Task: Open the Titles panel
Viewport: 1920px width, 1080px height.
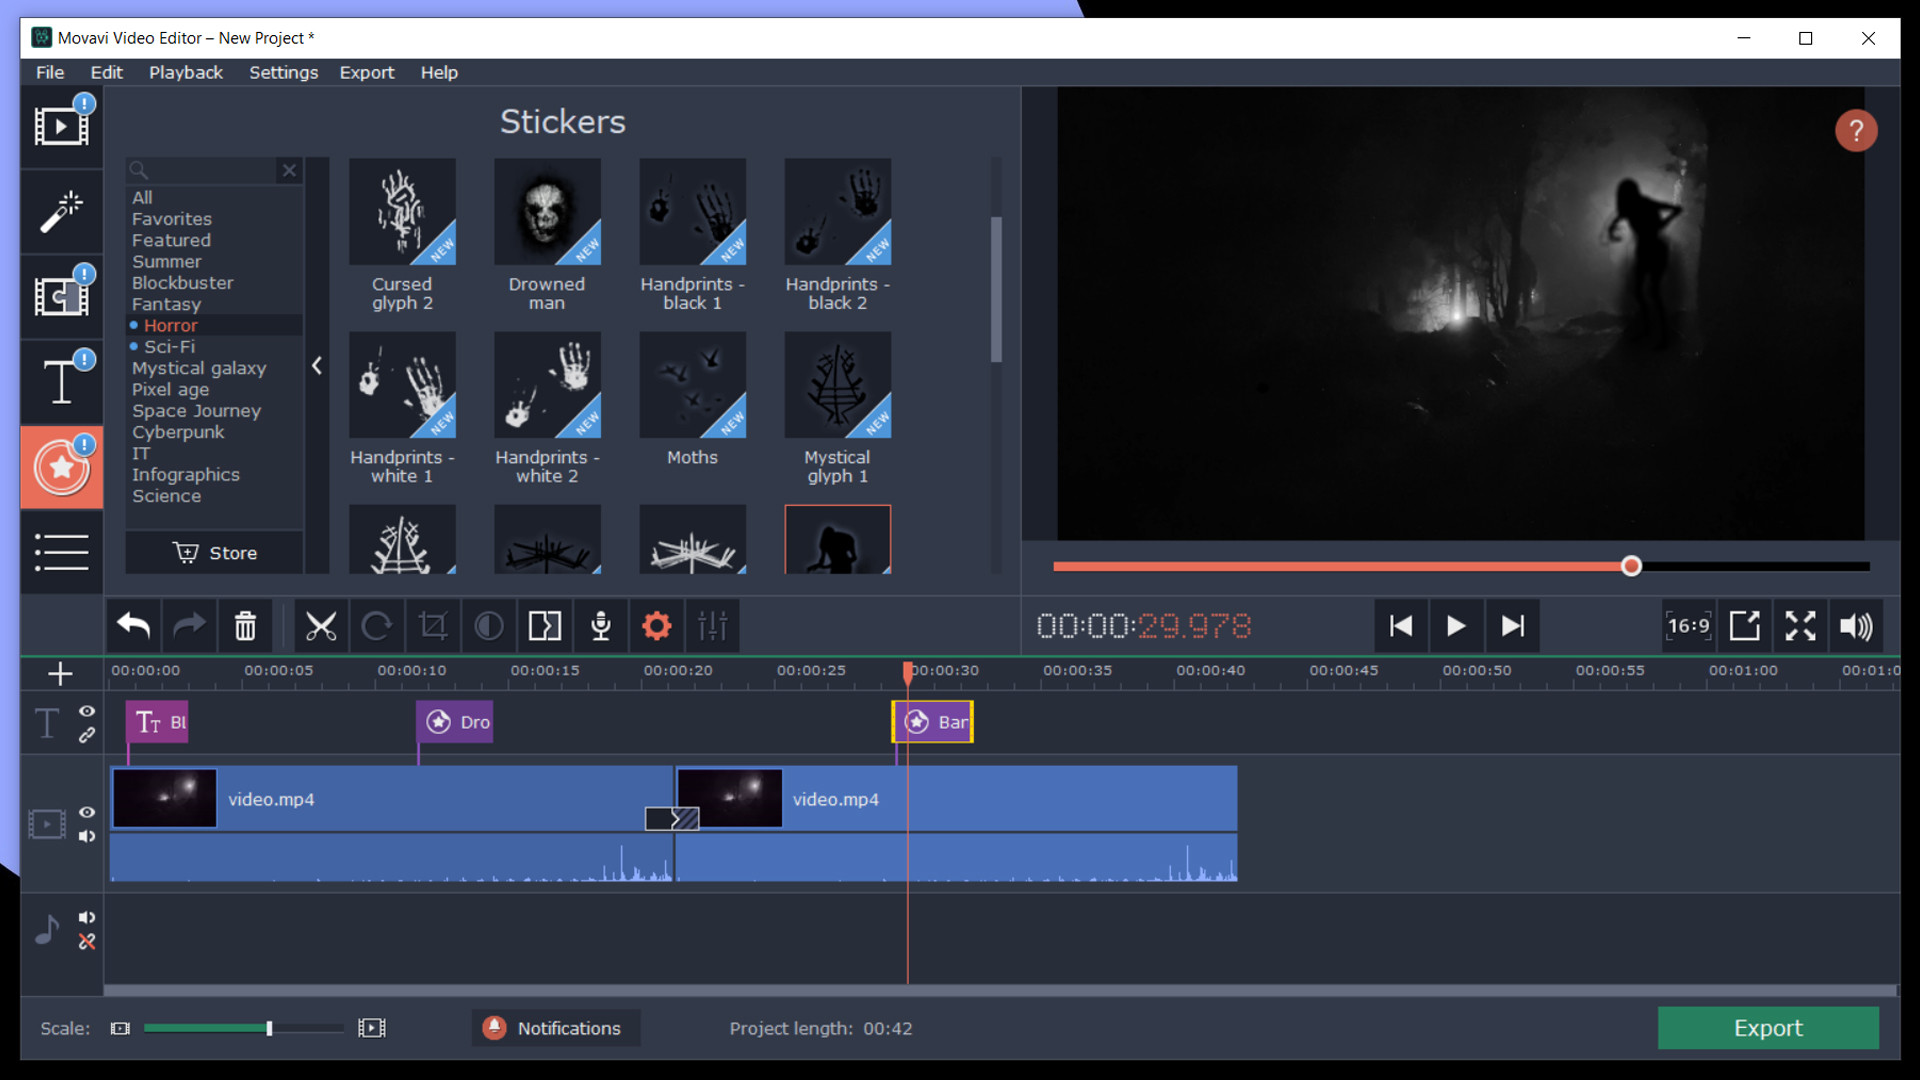Action: (x=60, y=381)
